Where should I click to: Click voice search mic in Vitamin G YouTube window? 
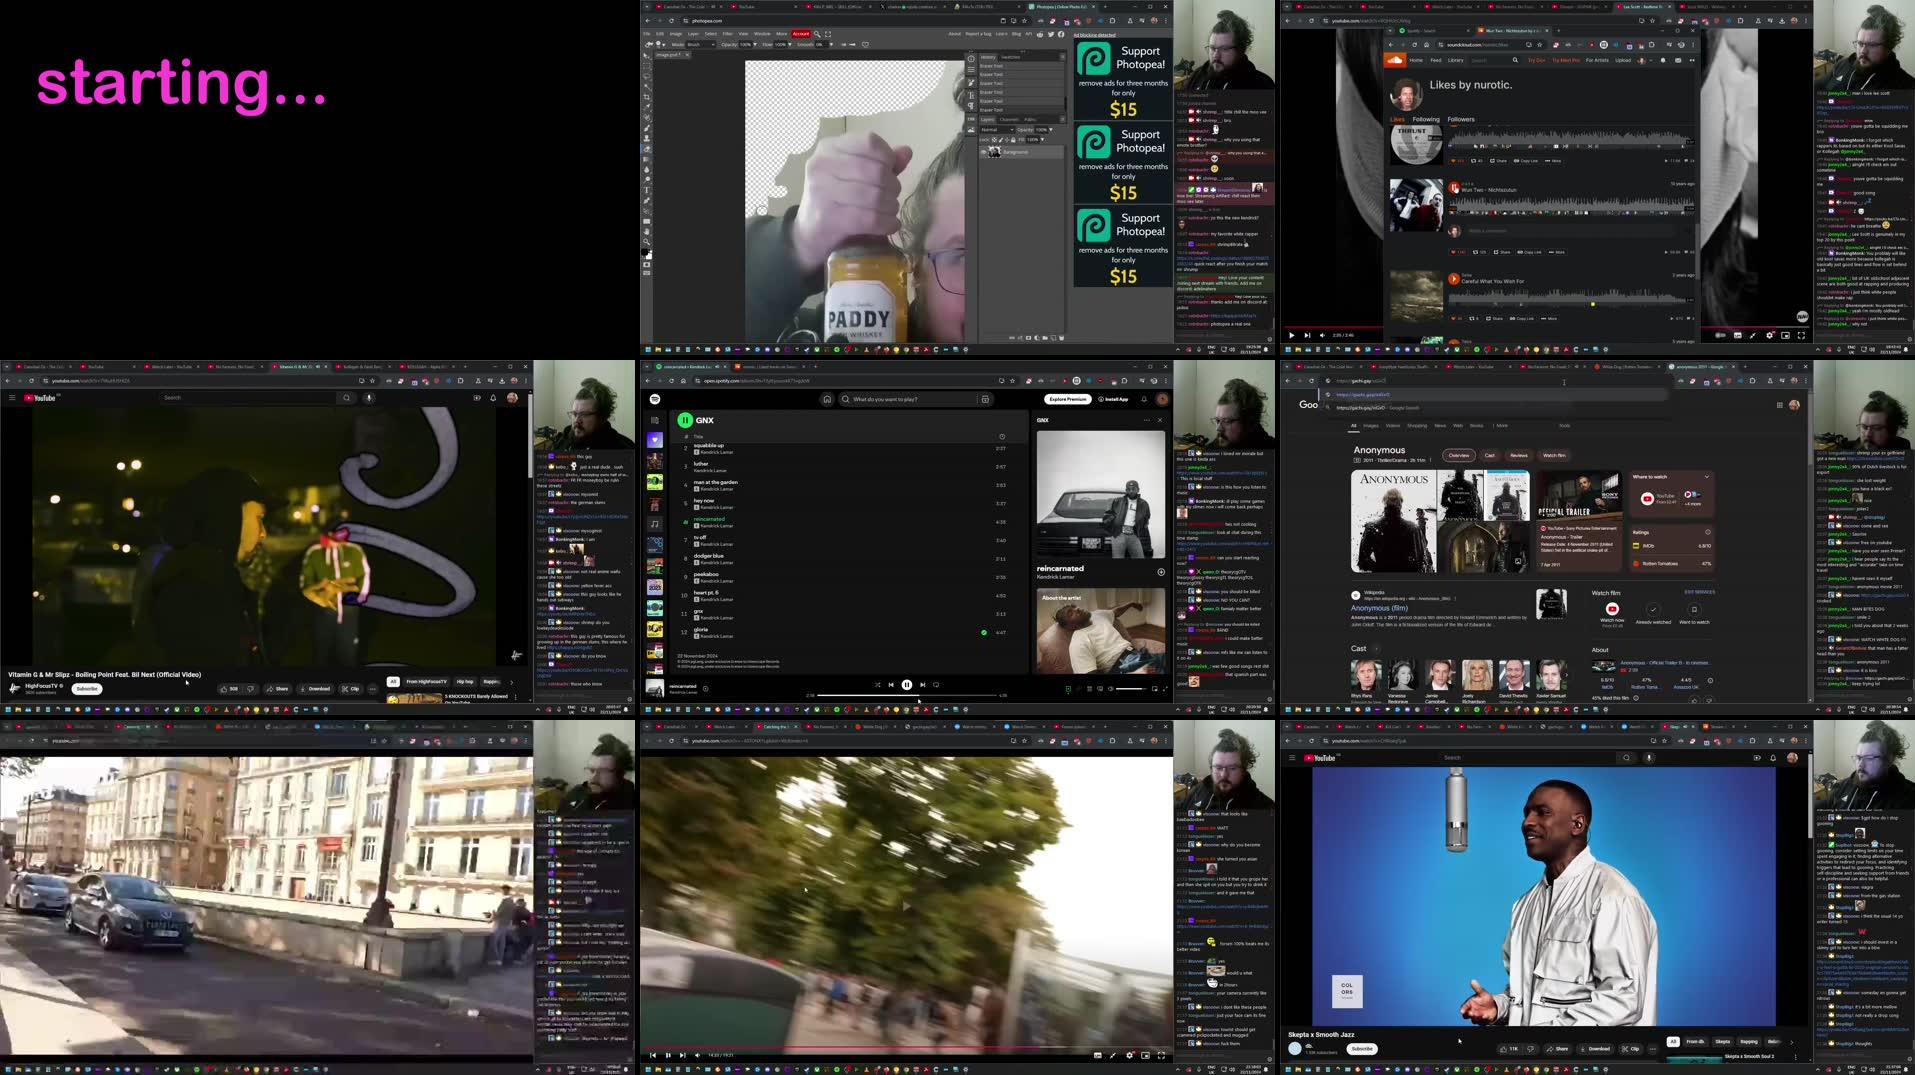[368, 397]
